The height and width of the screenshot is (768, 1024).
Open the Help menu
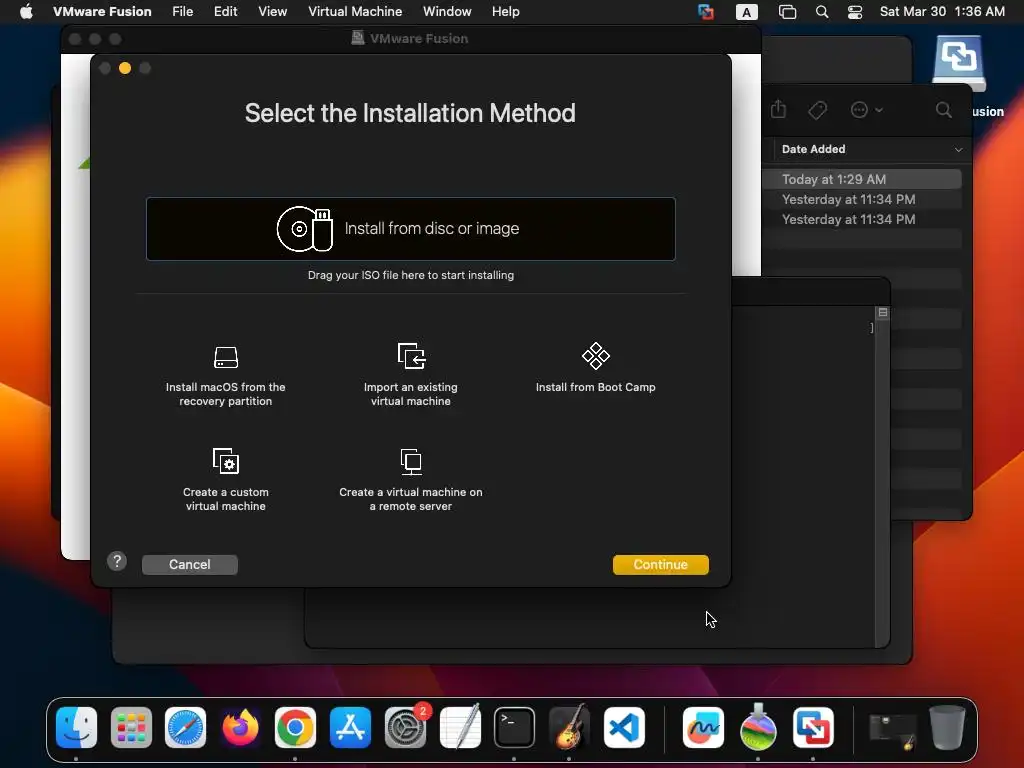point(505,11)
